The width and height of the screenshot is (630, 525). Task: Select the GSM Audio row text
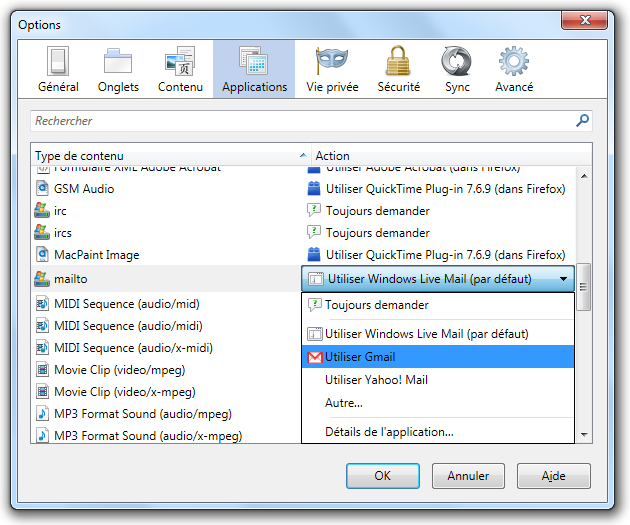(84, 189)
